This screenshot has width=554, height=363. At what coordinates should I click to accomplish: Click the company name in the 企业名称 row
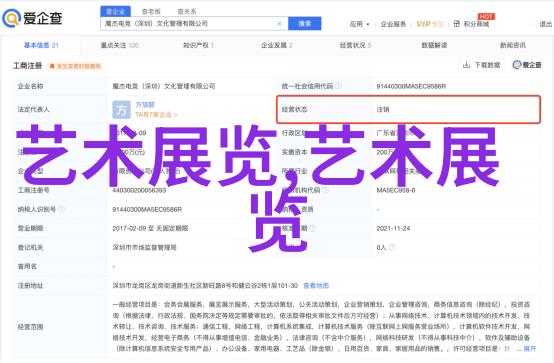point(164,86)
